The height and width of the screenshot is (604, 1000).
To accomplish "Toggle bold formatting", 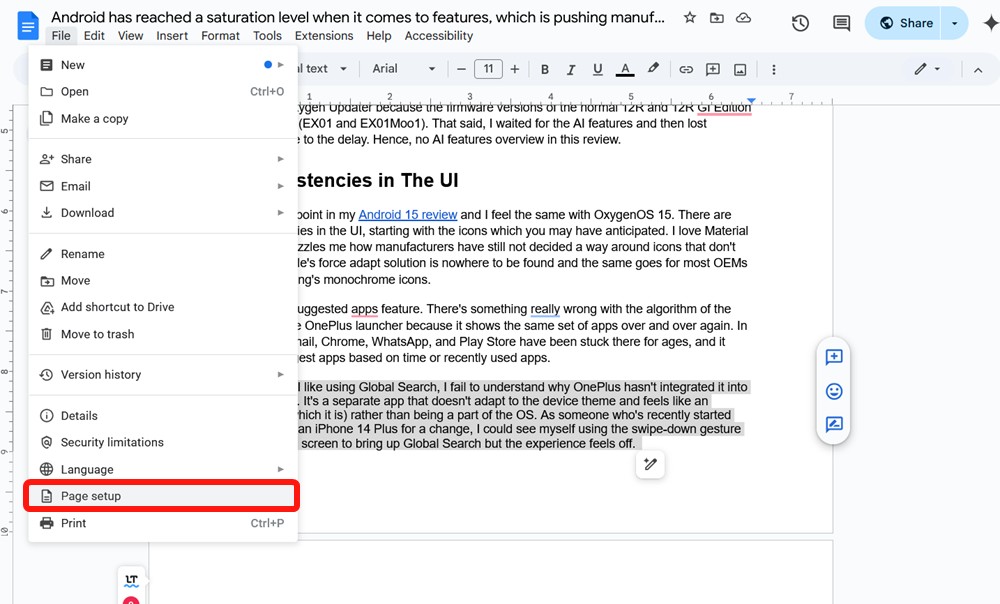I will [x=544, y=69].
